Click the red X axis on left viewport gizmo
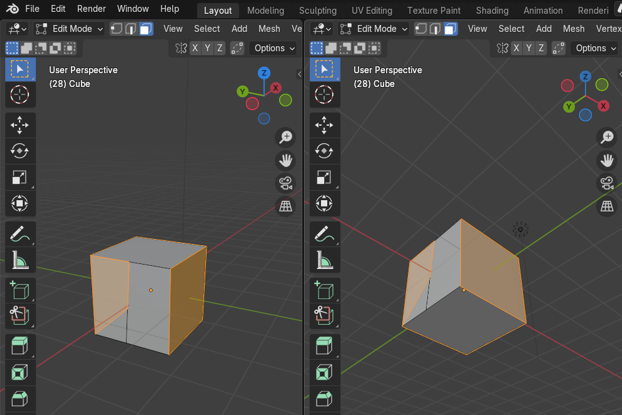The image size is (622, 415). [276, 88]
